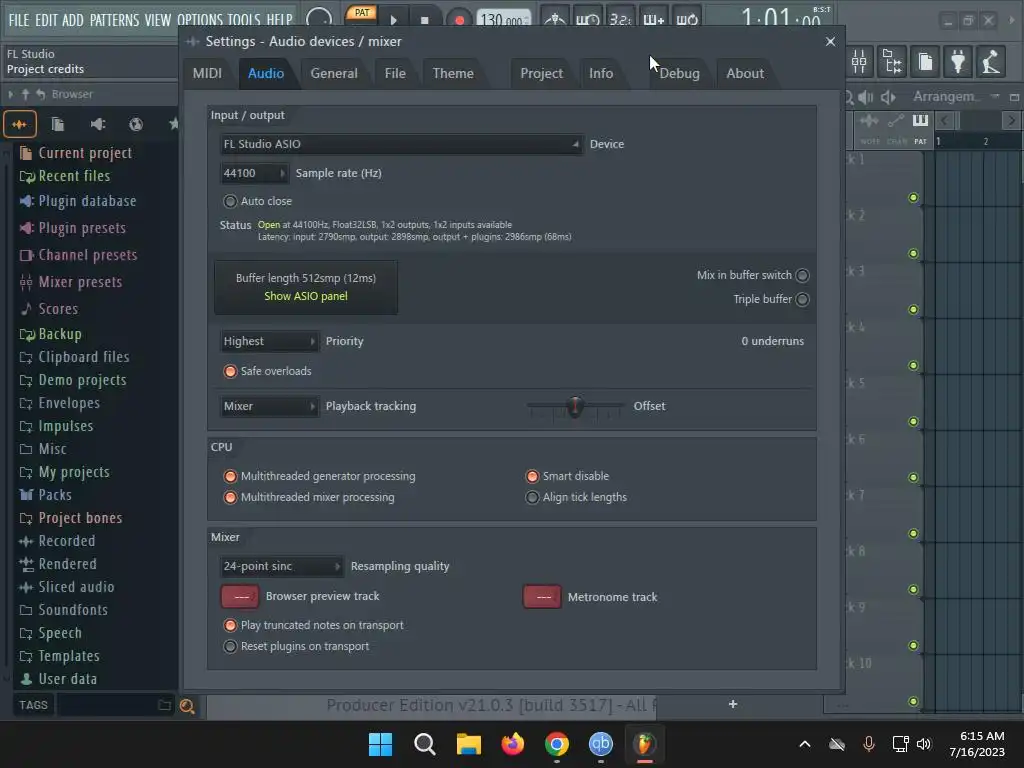The height and width of the screenshot is (768, 1024).
Task: Open the PATTERNS menu
Action: pos(114,20)
